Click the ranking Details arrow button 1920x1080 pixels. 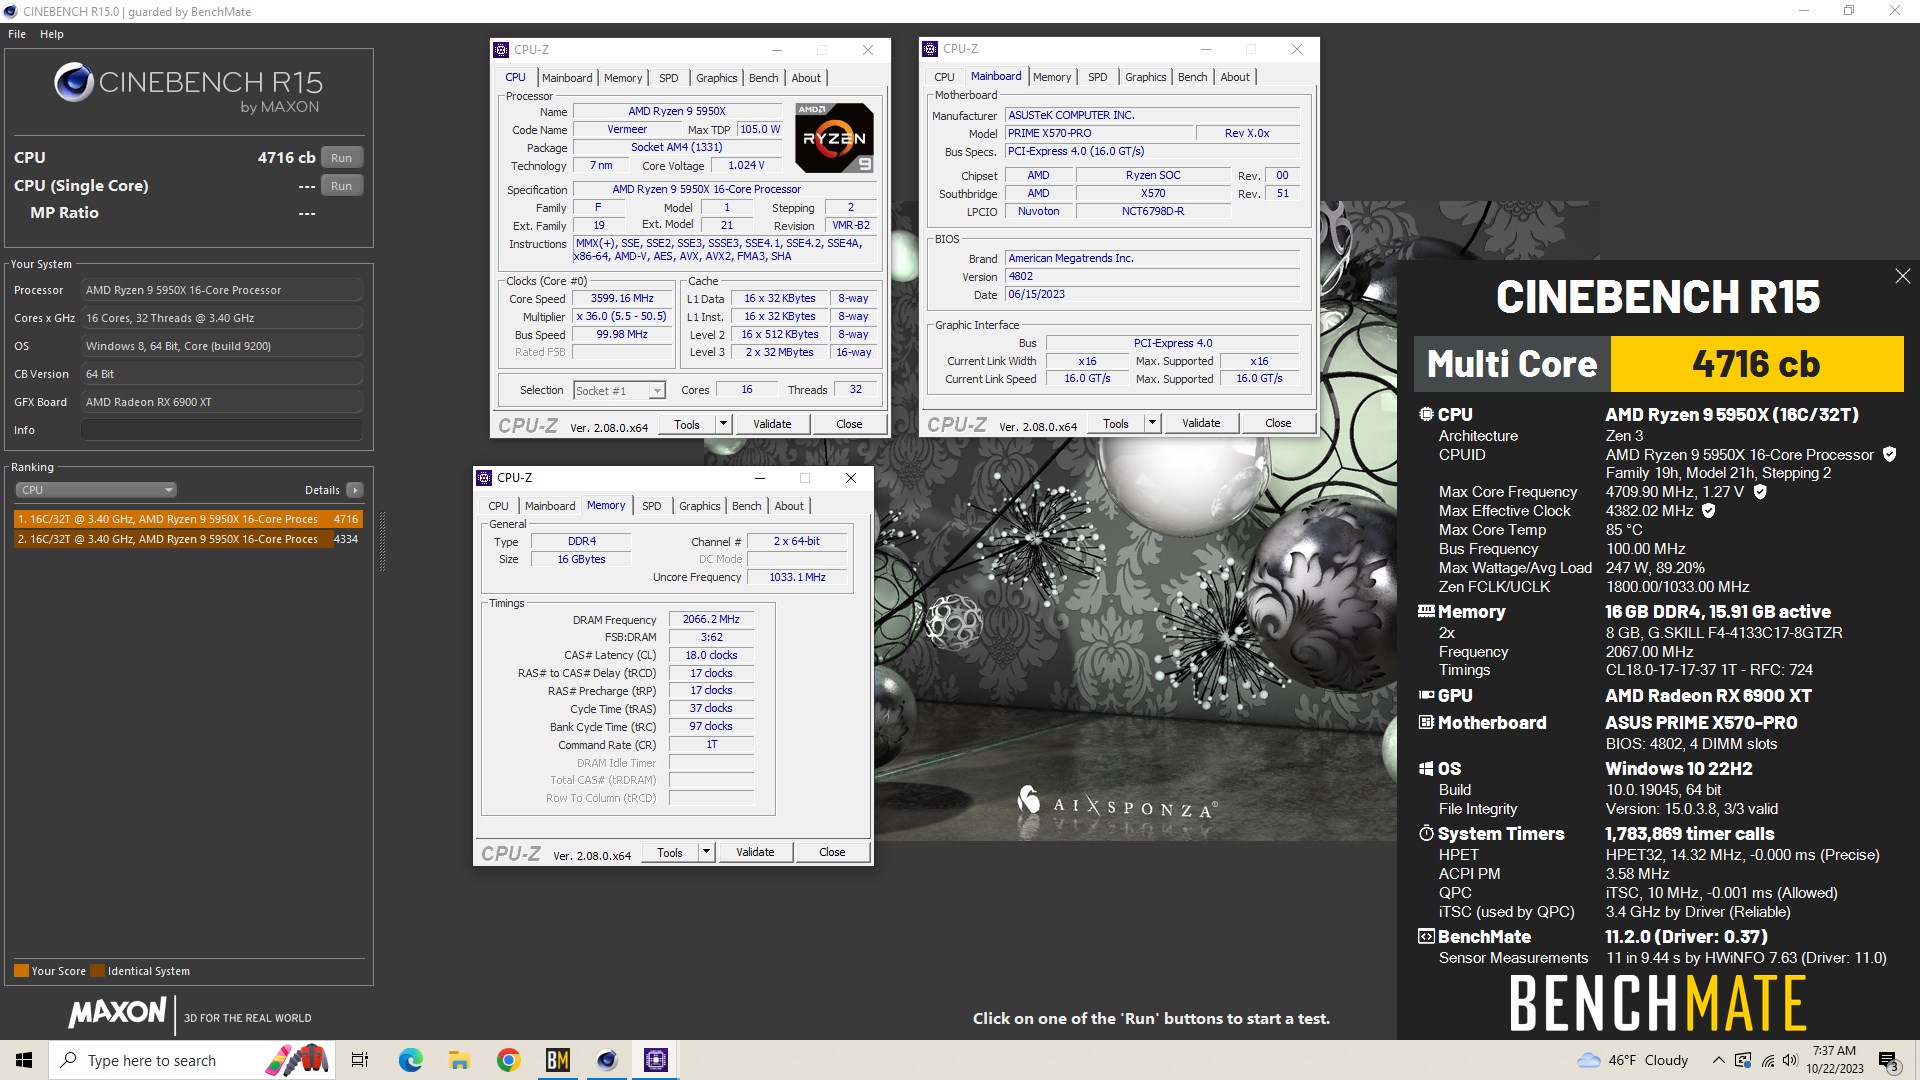tap(354, 490)
